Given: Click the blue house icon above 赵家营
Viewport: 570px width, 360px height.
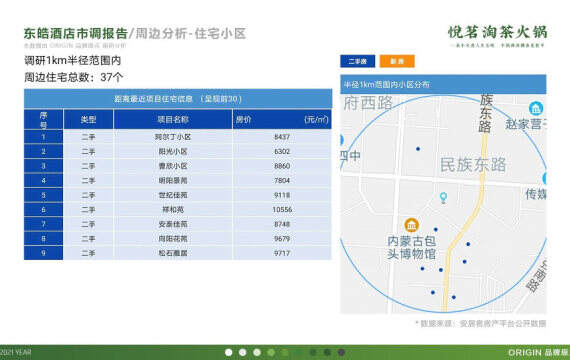Looking at the screenshot, I should click(x=536, y=108).
